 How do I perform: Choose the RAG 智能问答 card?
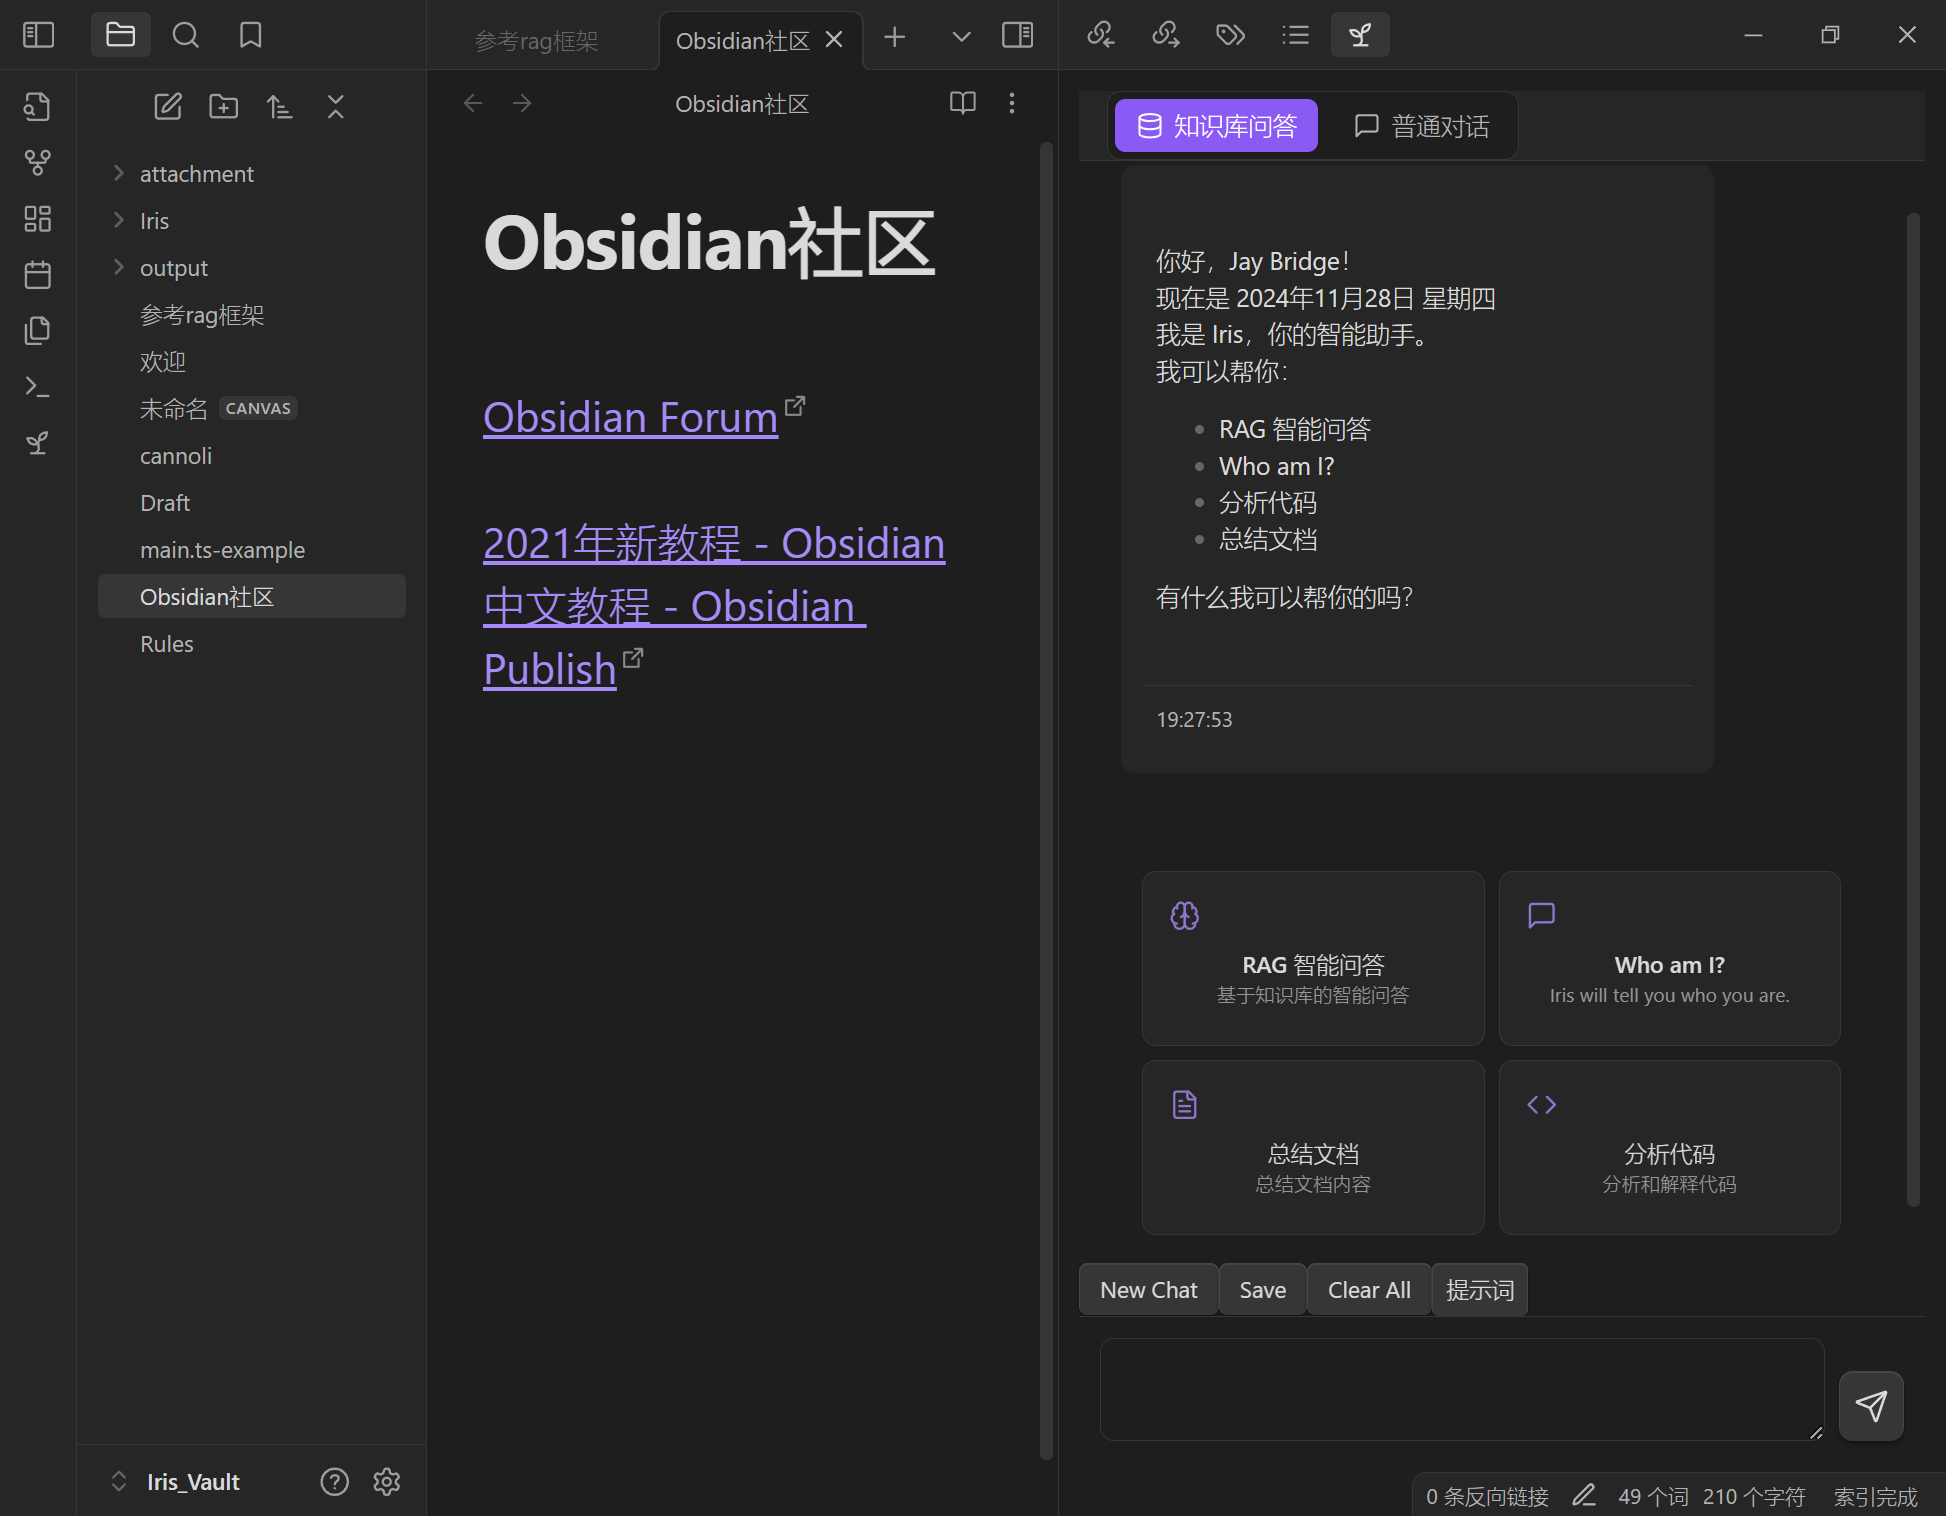coord(1313,958)
